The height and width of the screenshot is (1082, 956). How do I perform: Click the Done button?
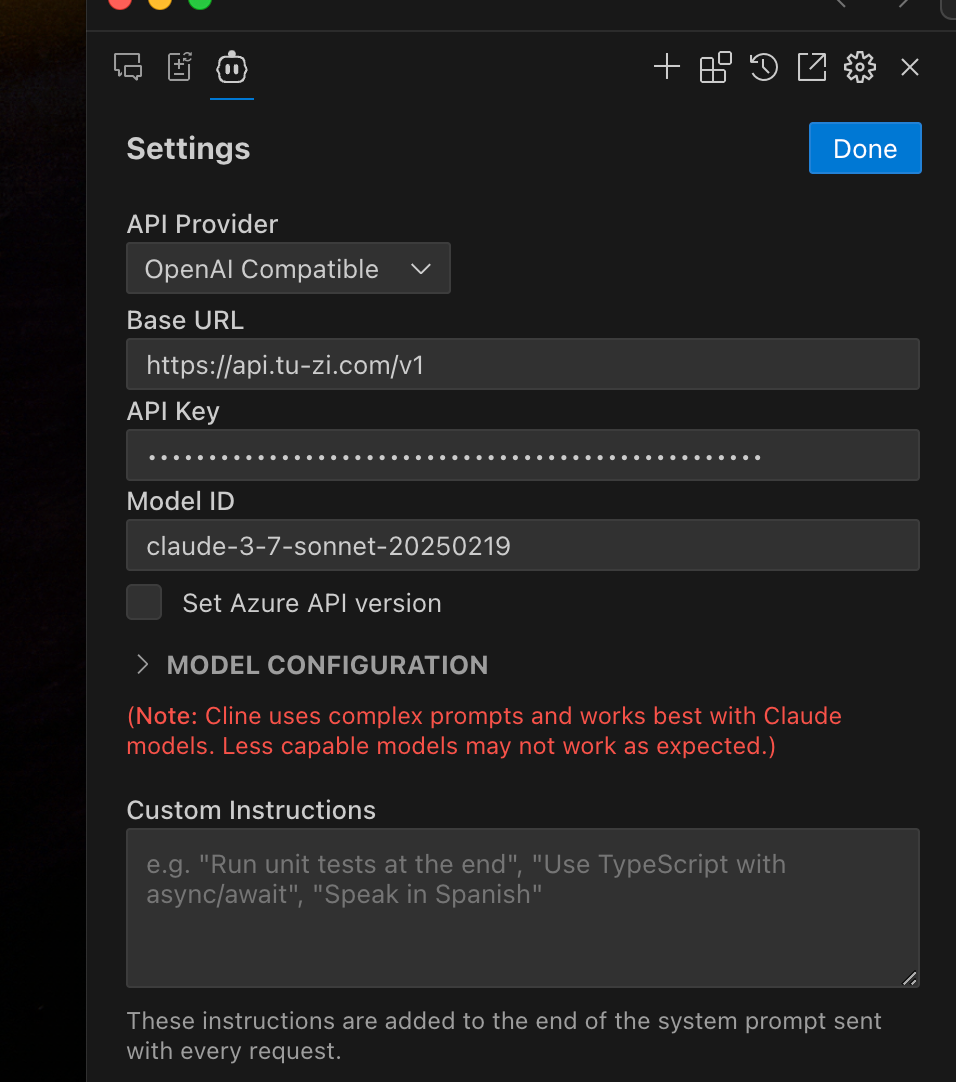click(x=865, y=148)
